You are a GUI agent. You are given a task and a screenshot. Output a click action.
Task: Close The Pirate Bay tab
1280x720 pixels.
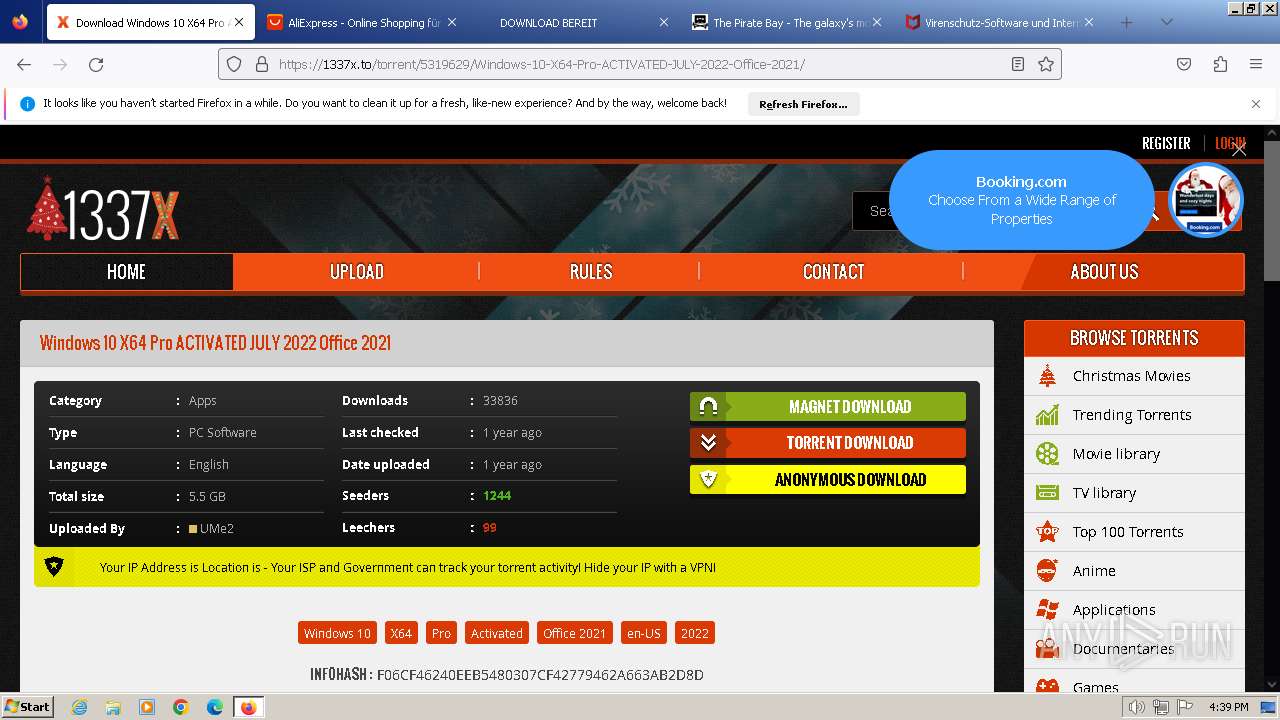877,22
